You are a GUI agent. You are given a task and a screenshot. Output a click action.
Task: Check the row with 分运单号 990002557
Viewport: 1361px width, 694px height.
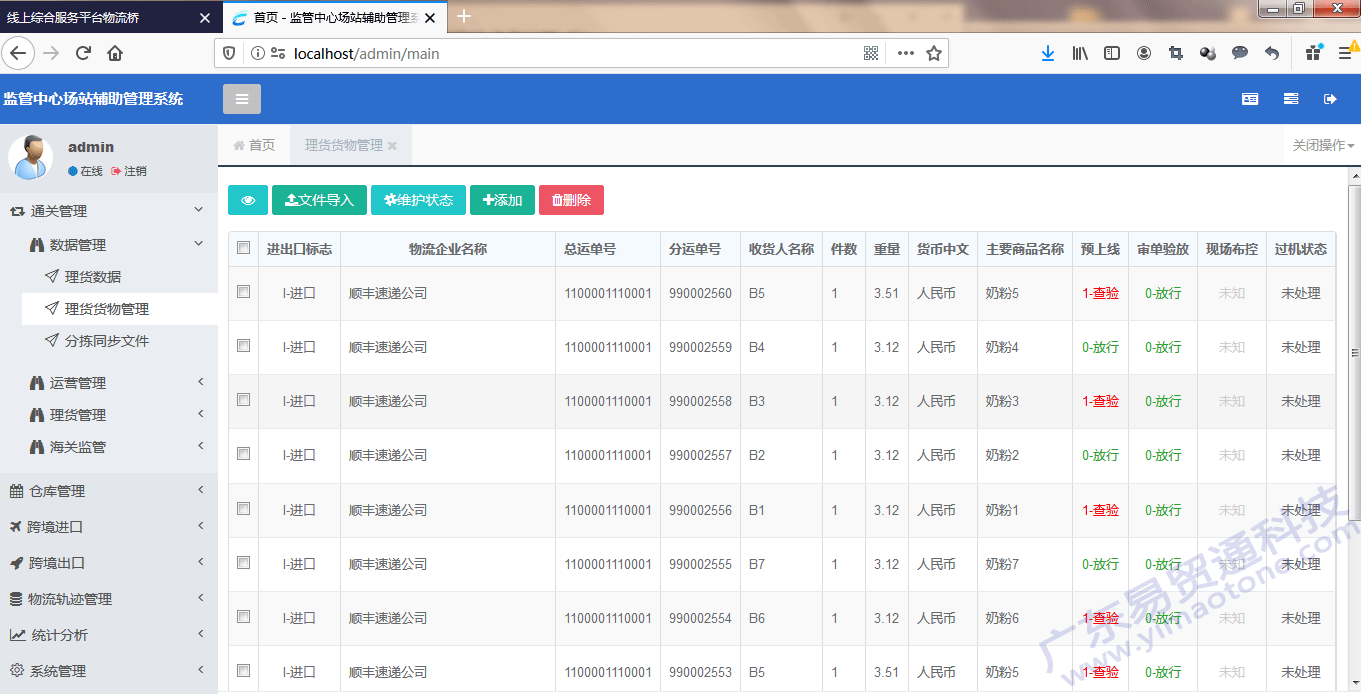(243, 453)
